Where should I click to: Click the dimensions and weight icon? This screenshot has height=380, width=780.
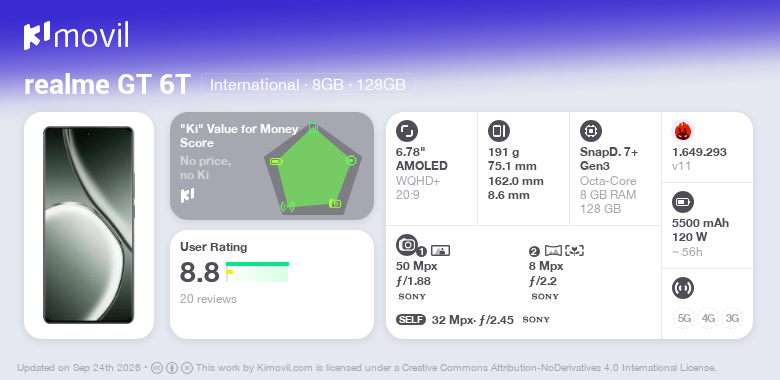[499, 131]
